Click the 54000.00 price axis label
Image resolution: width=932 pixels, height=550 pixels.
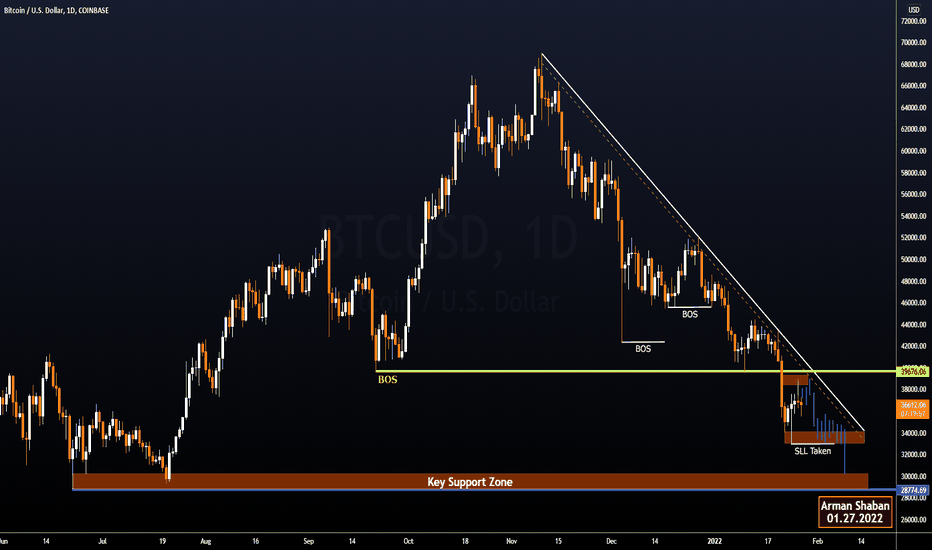click(914, 216)
